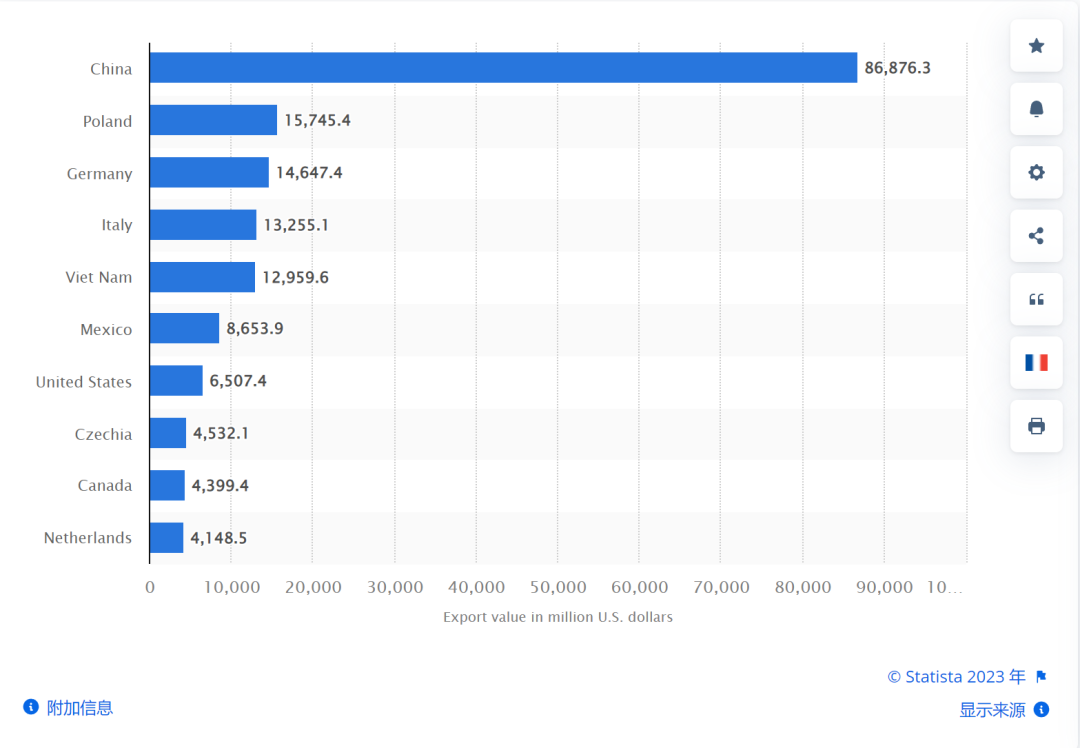Click the value 13,255.1

[x=296, y=225]
